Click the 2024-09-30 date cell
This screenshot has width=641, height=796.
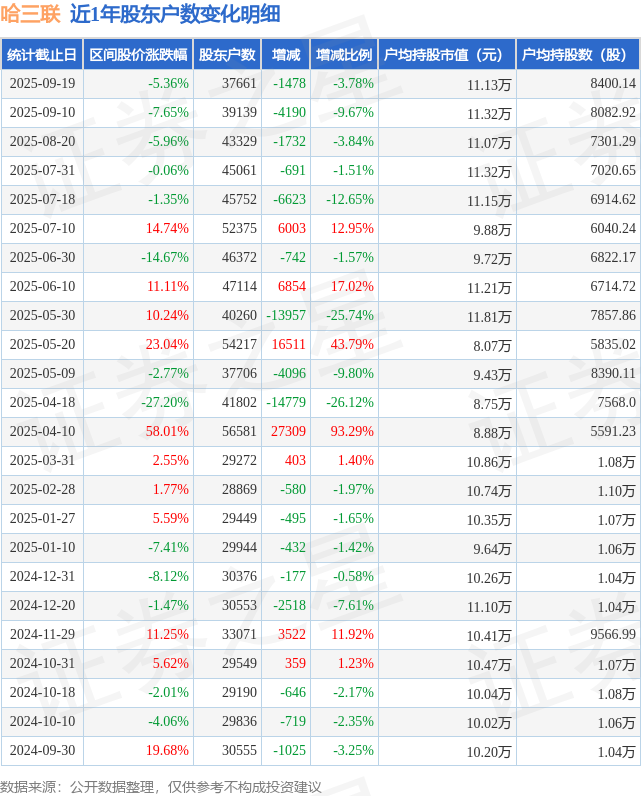(41, 751)
